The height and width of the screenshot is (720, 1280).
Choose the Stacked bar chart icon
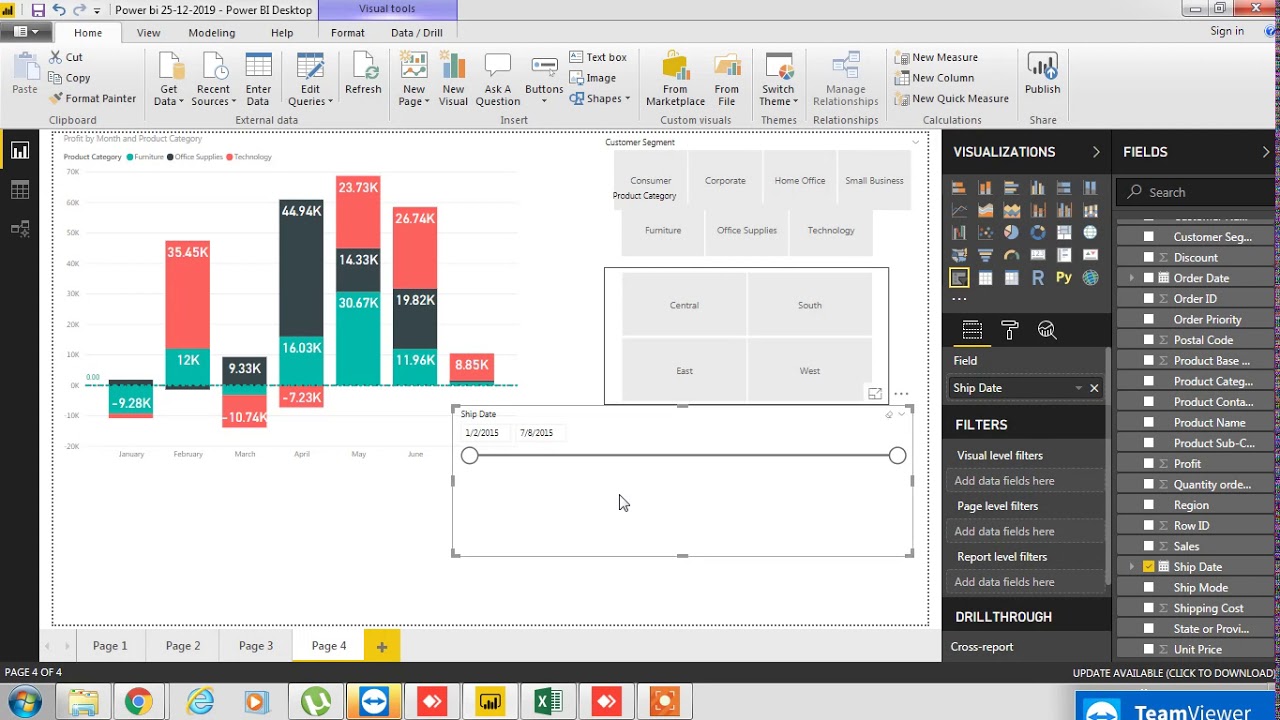tap(959, 188)
